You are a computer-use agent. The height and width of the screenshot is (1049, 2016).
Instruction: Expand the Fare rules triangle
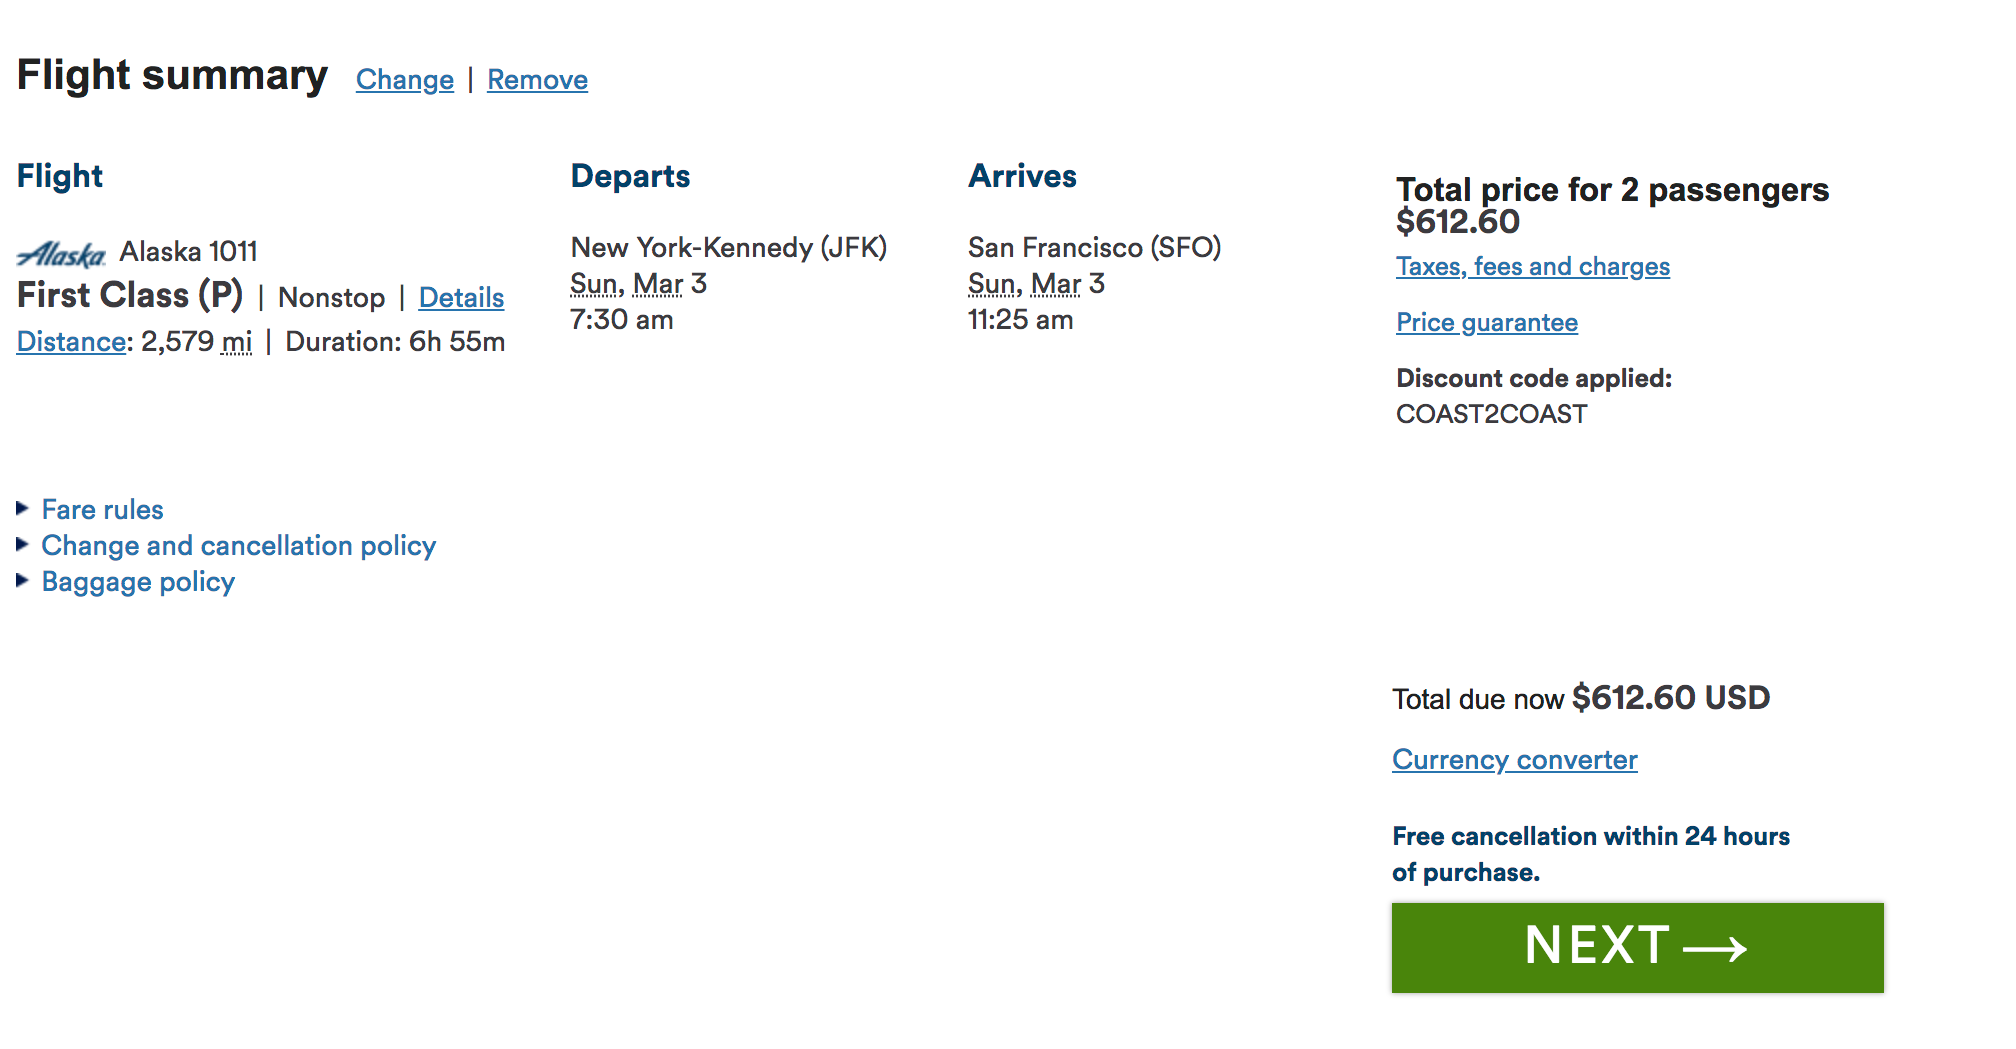tap(22, 509)
